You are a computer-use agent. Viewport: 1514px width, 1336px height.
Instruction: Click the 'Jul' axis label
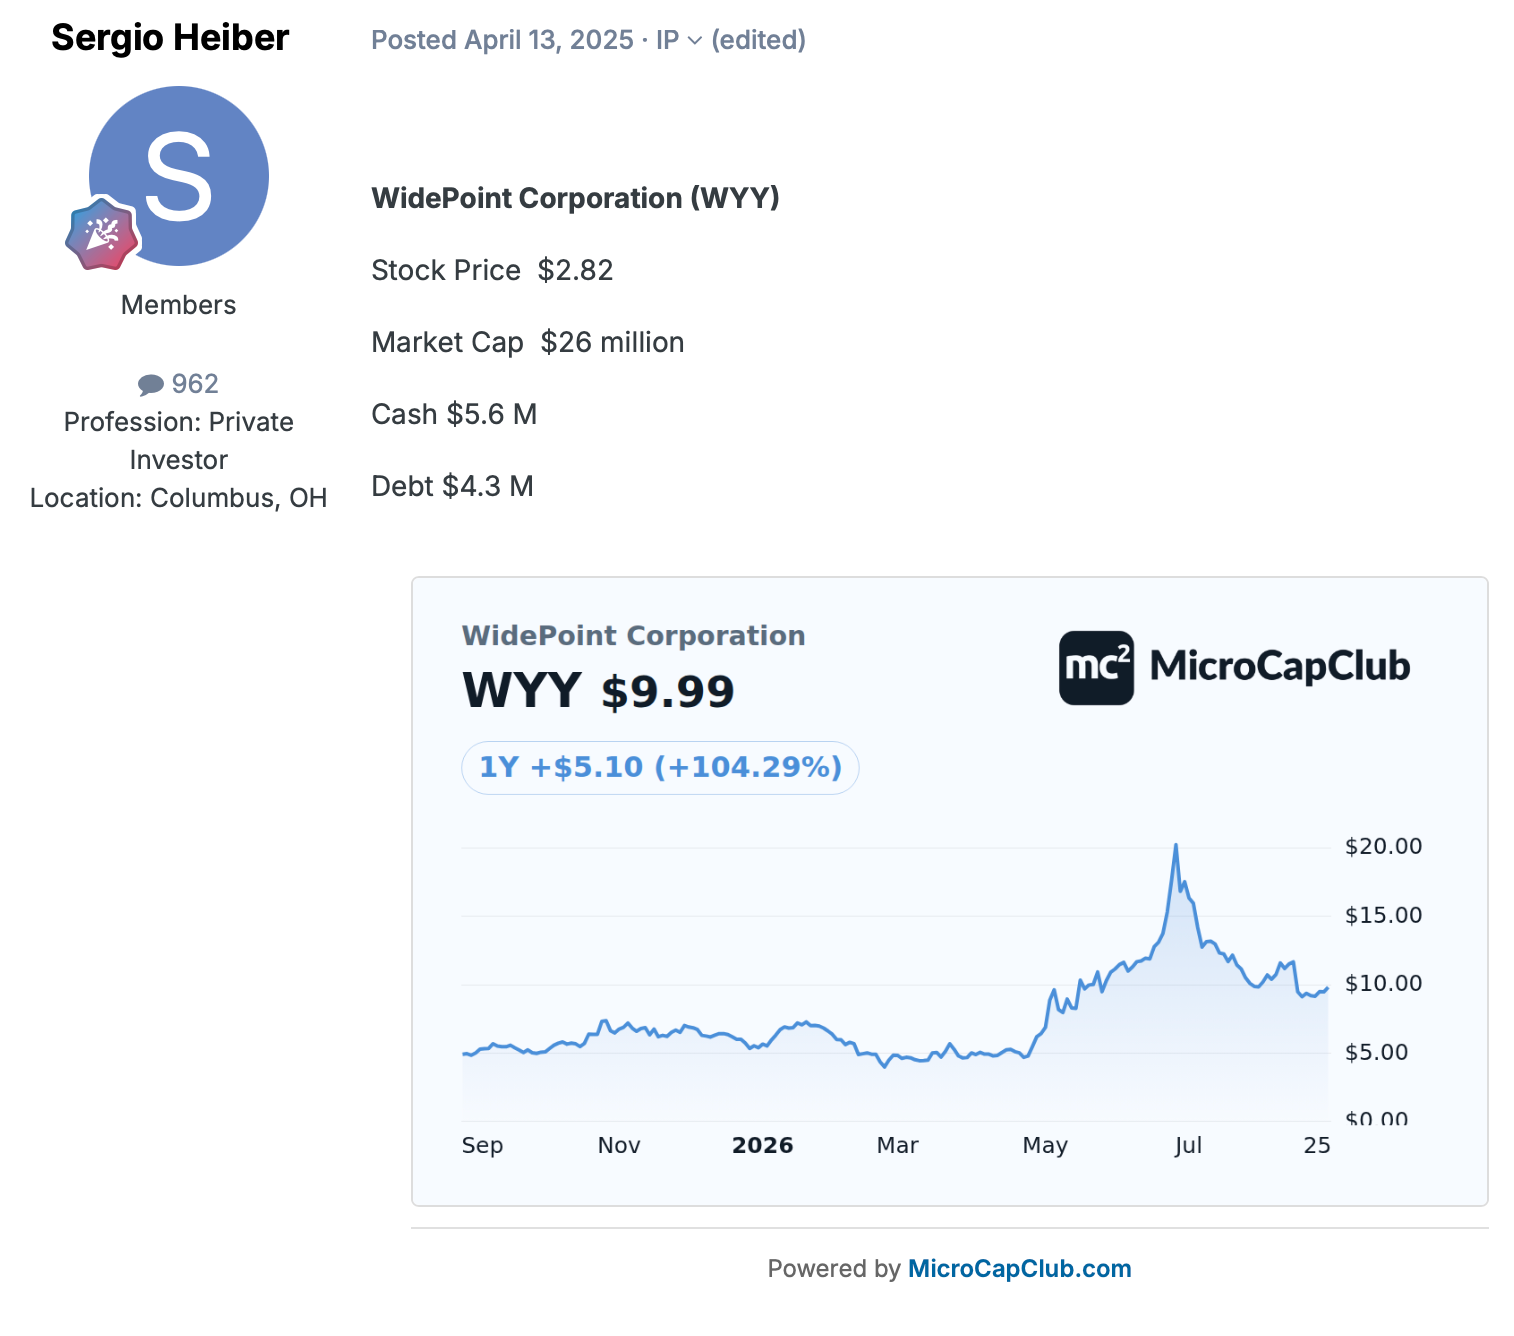pos(1188,1146)
